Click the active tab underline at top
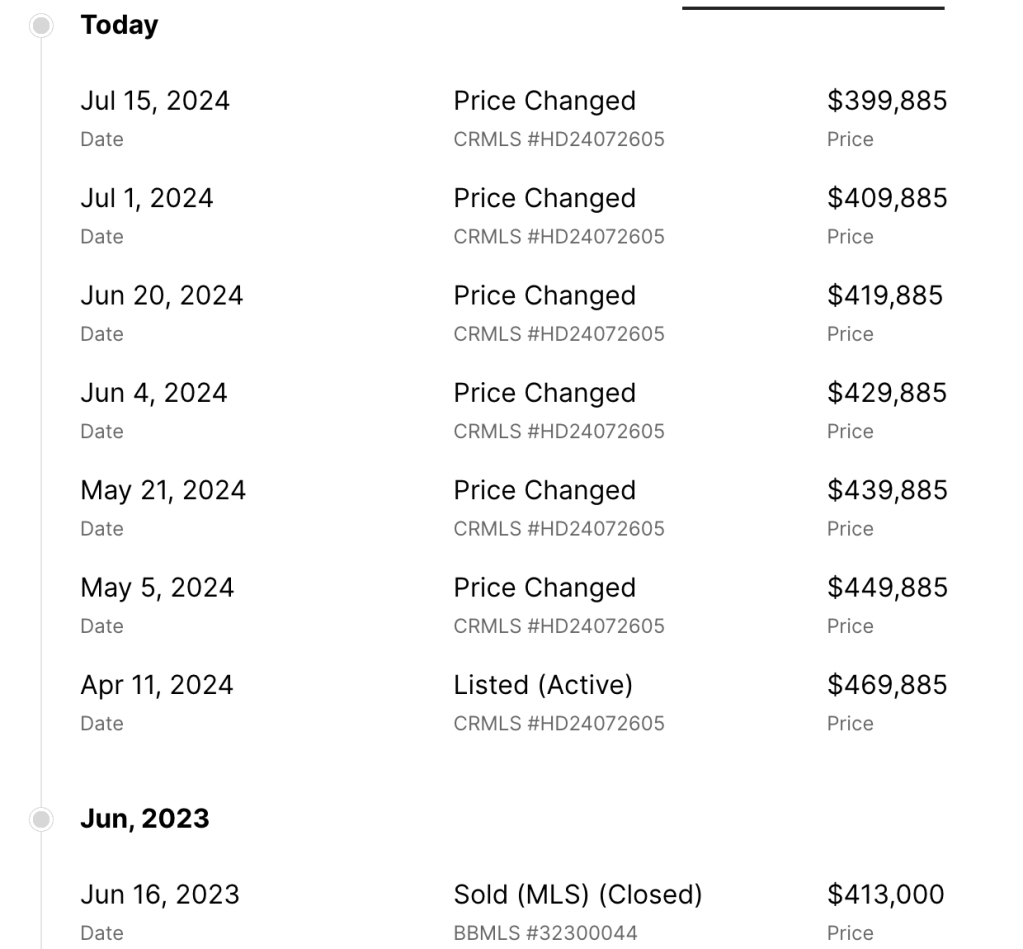Image resolution: width=1023 pixels, height=949 pixels. coord(813,8)
